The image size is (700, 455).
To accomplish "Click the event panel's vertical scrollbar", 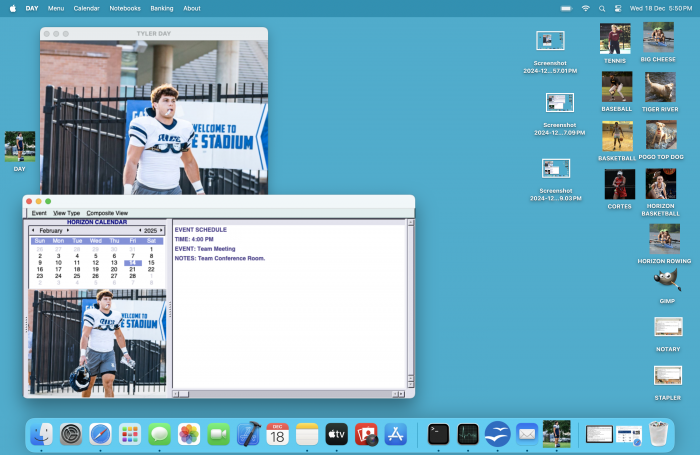I will (x=410, y=300).
